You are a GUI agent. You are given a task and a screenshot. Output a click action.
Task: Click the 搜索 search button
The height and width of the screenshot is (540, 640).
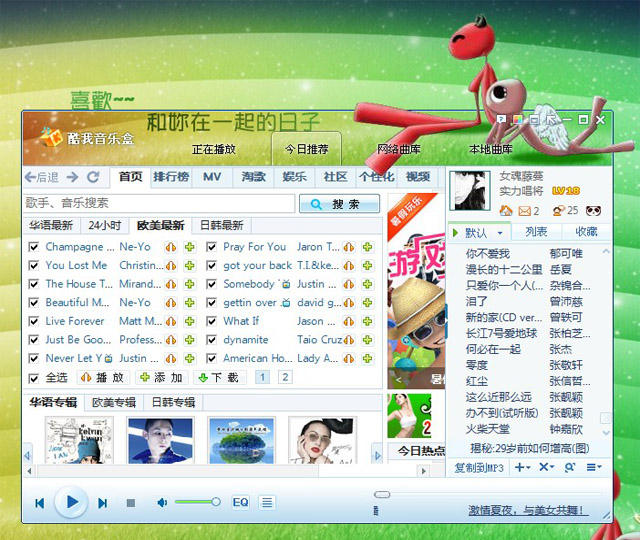[x=340, y=204]
